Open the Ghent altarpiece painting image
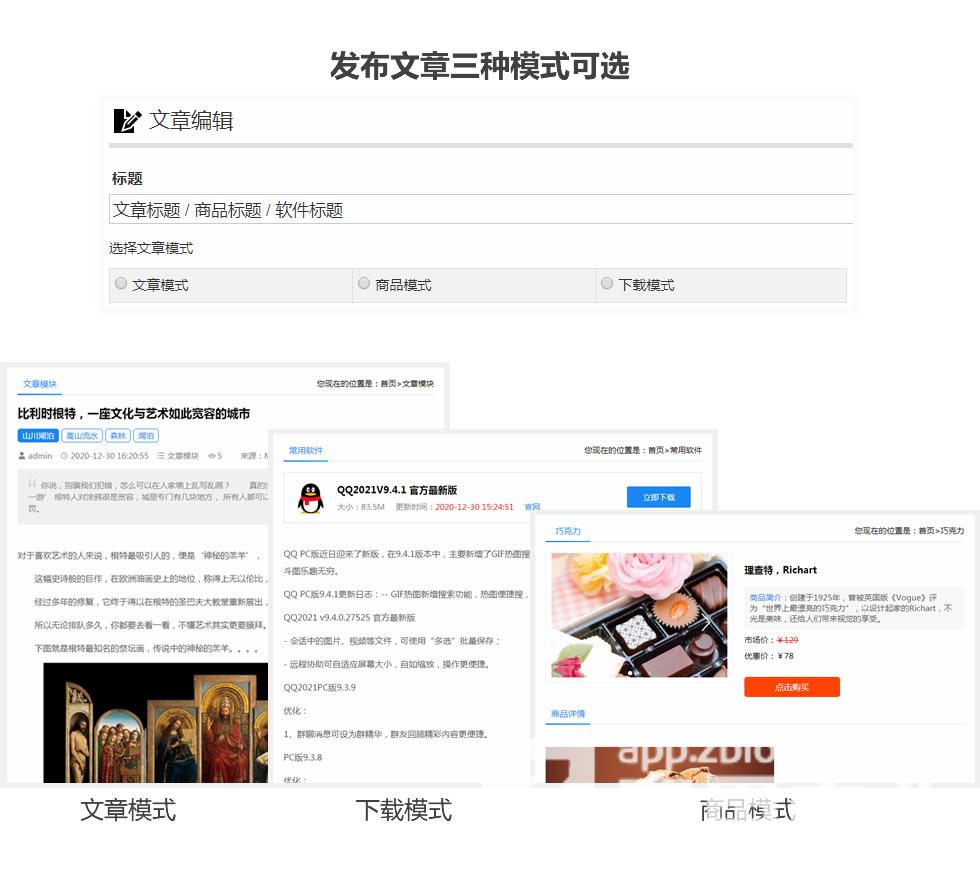The height and width of the screenshot is (895, 980). [156, 722]
